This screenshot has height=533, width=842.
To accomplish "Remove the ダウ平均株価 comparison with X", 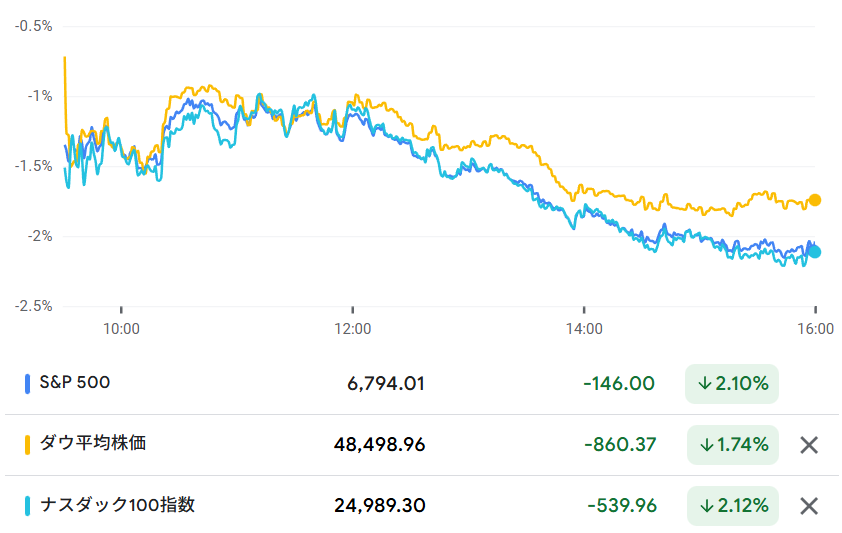I will click(x=809, y=445).
